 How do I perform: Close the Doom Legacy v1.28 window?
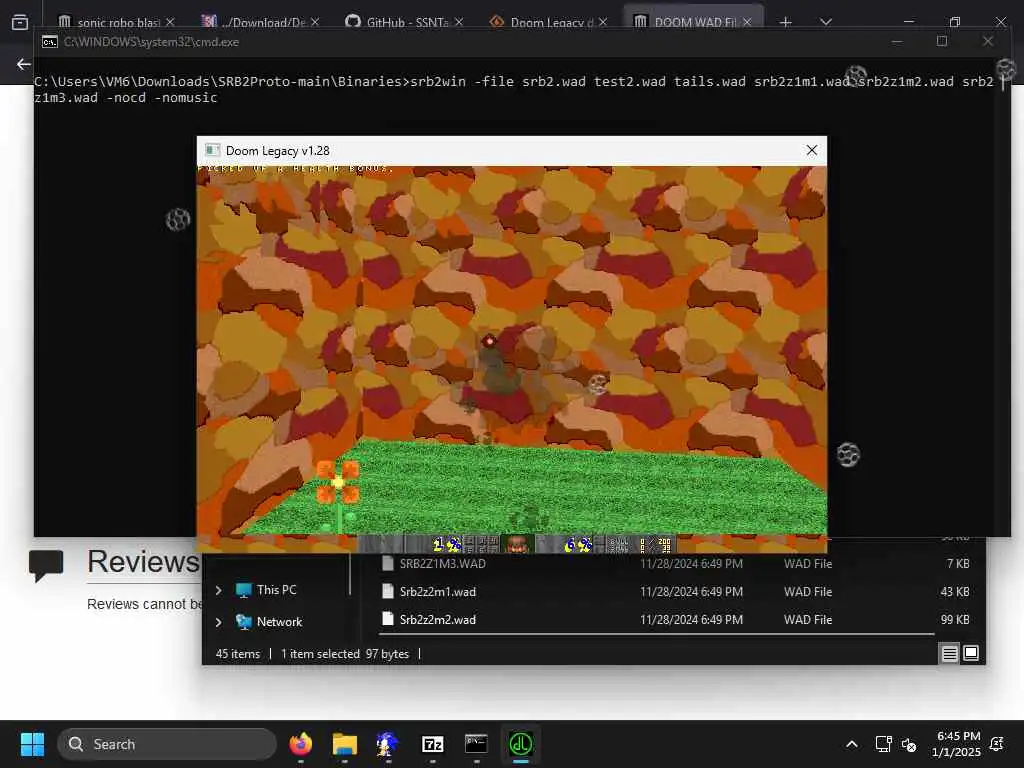coord(812,150)
